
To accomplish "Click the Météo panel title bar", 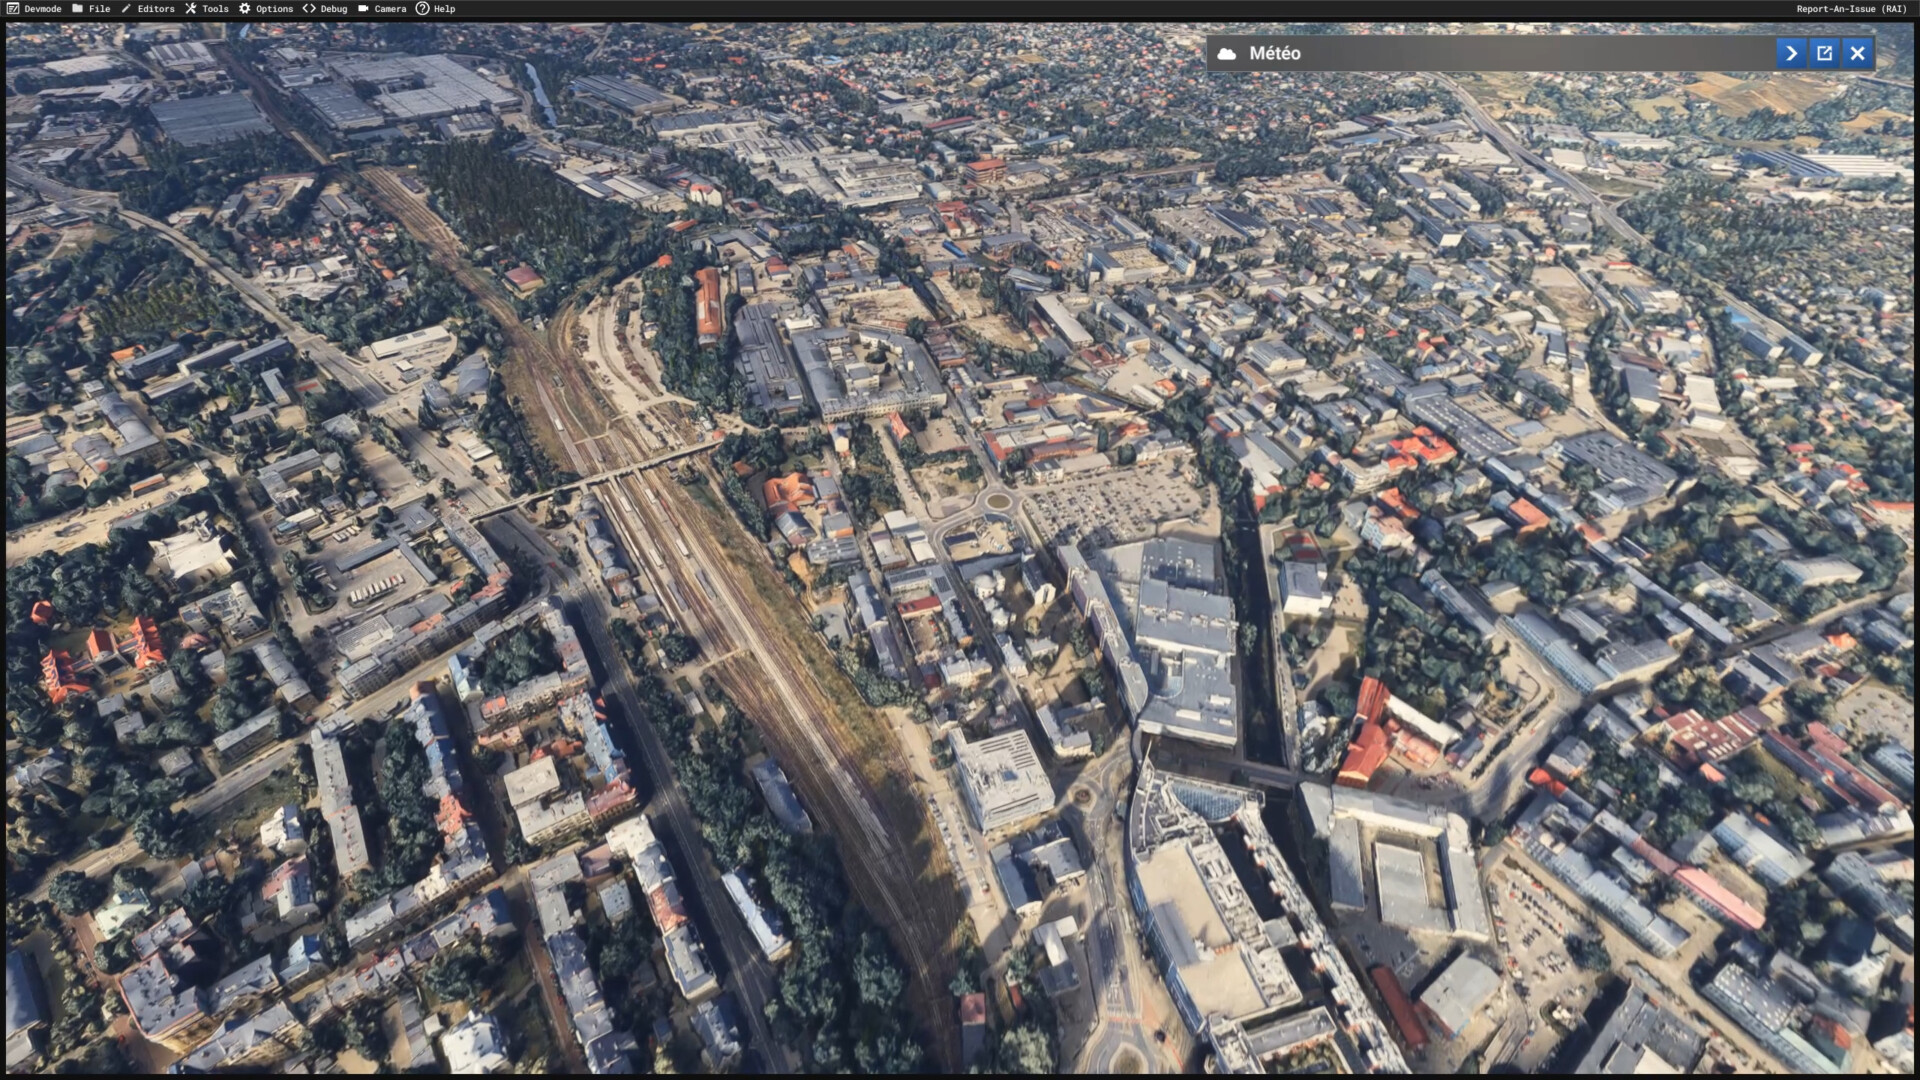I will coord(1500,54).
